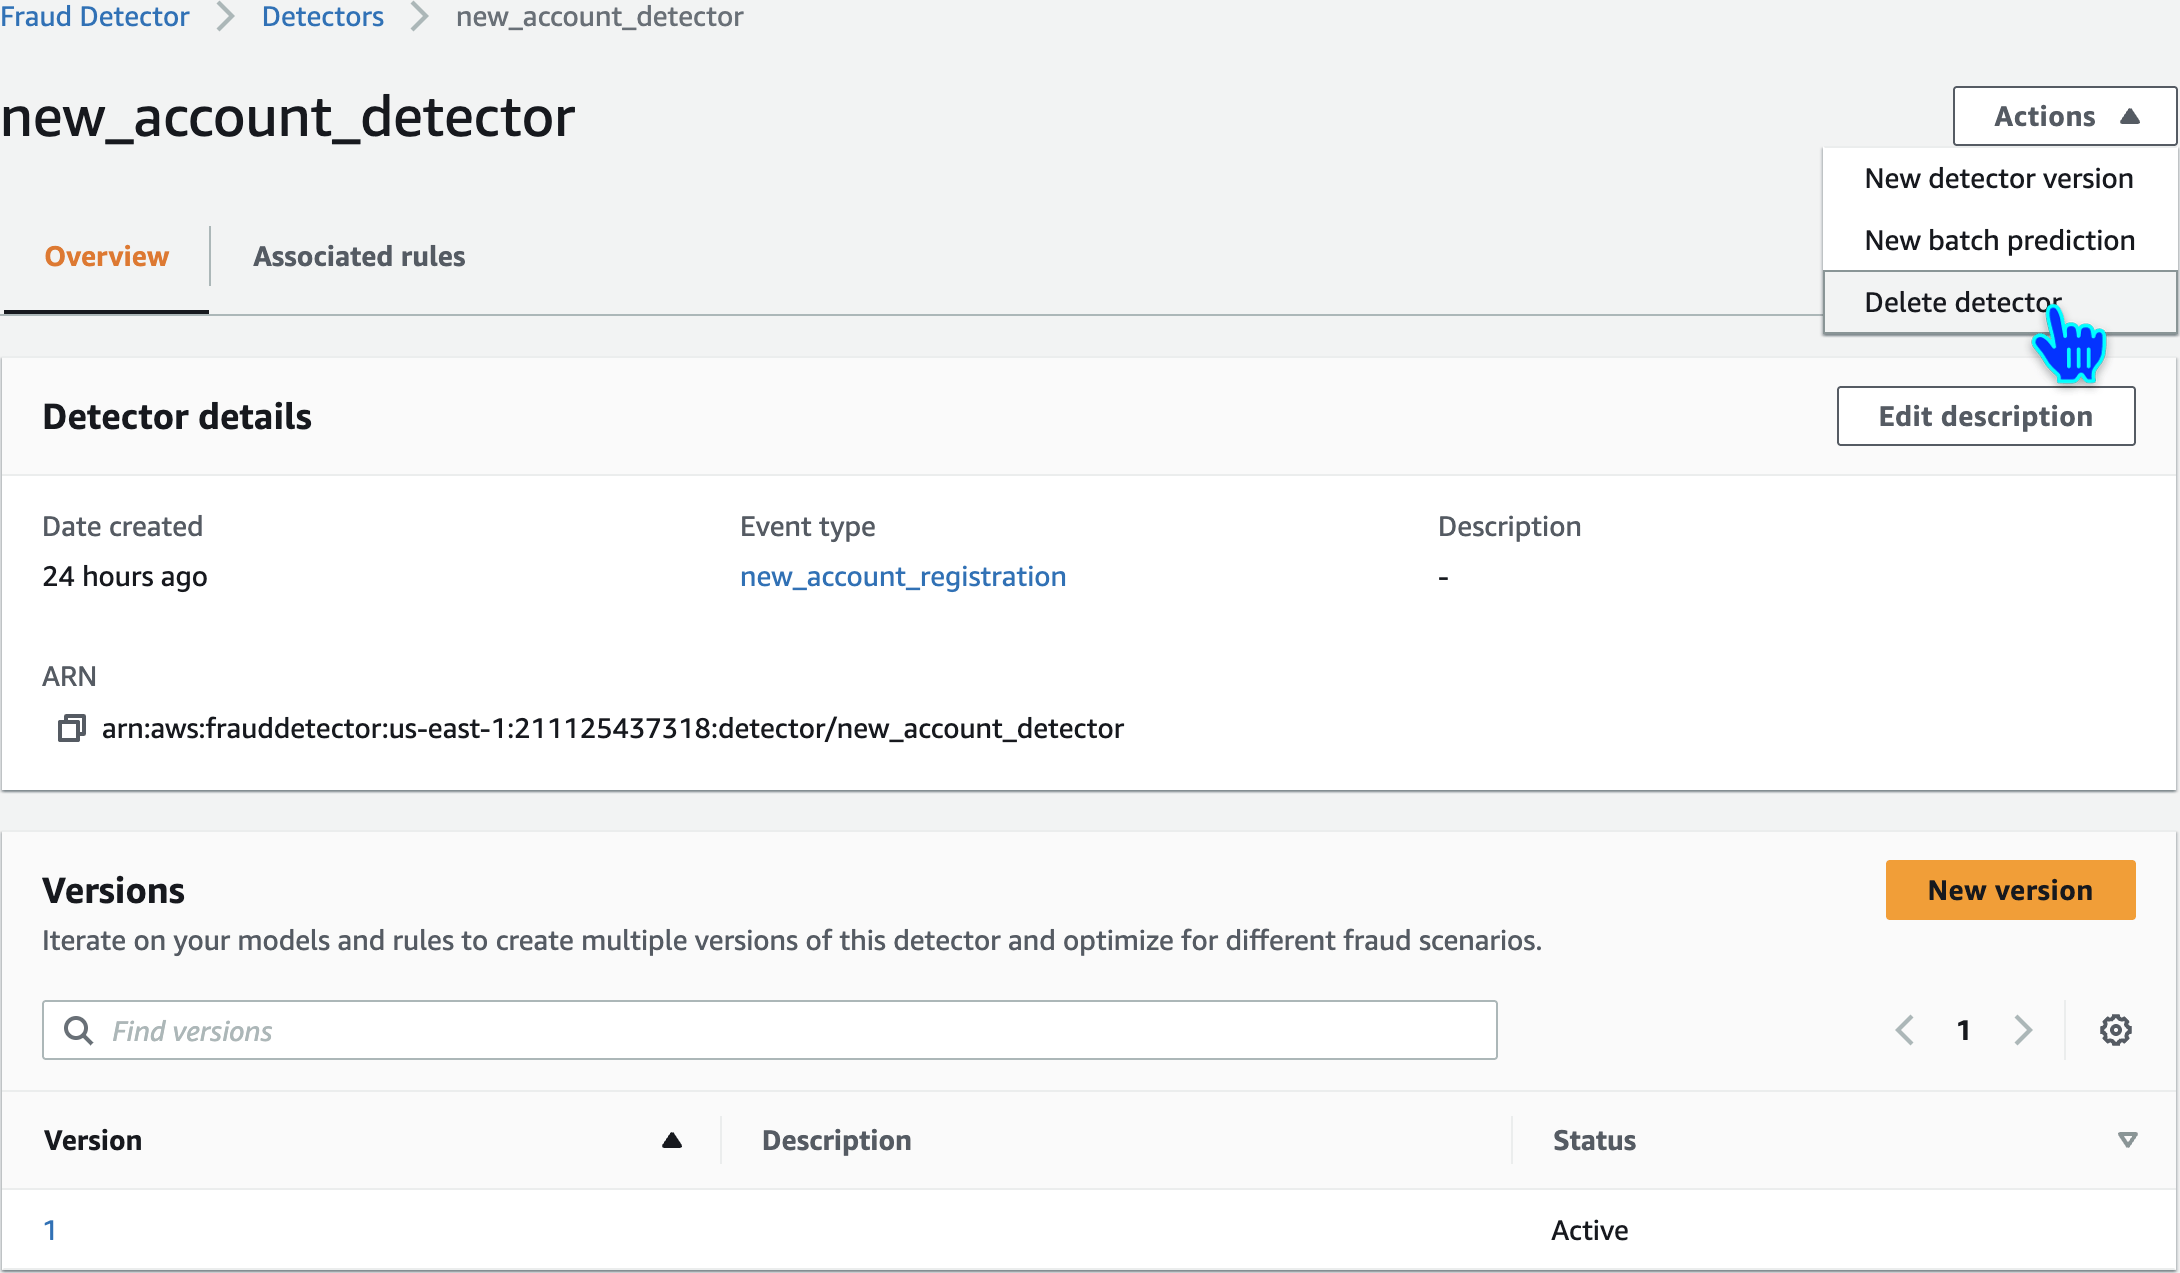Screen dimensions: 2180x1273
Task: Copy the detector ARN with copy icon
Action: tap(71, 728)
